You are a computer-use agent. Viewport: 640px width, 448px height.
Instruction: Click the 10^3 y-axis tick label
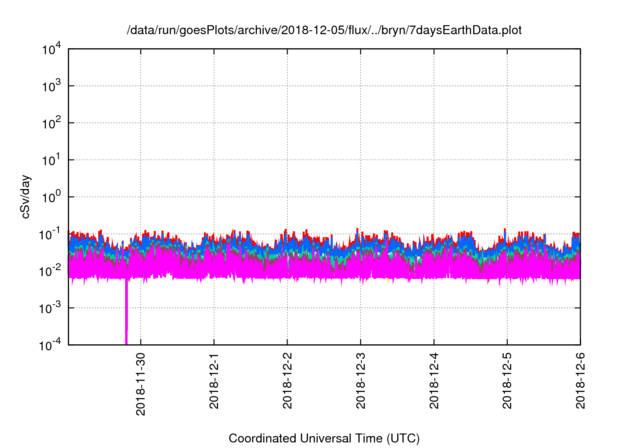[51, 86]
